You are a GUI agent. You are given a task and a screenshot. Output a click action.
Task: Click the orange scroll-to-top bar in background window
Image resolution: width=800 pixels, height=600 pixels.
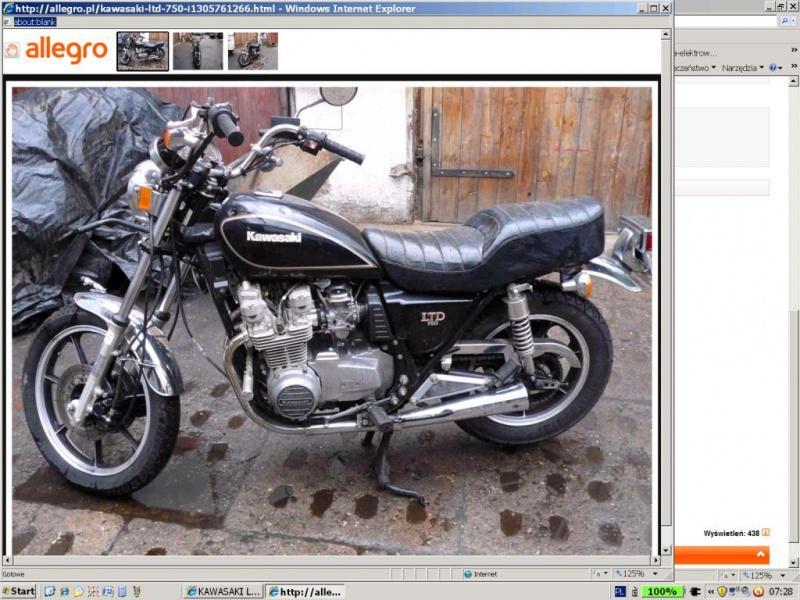click(x=722, y=555)
